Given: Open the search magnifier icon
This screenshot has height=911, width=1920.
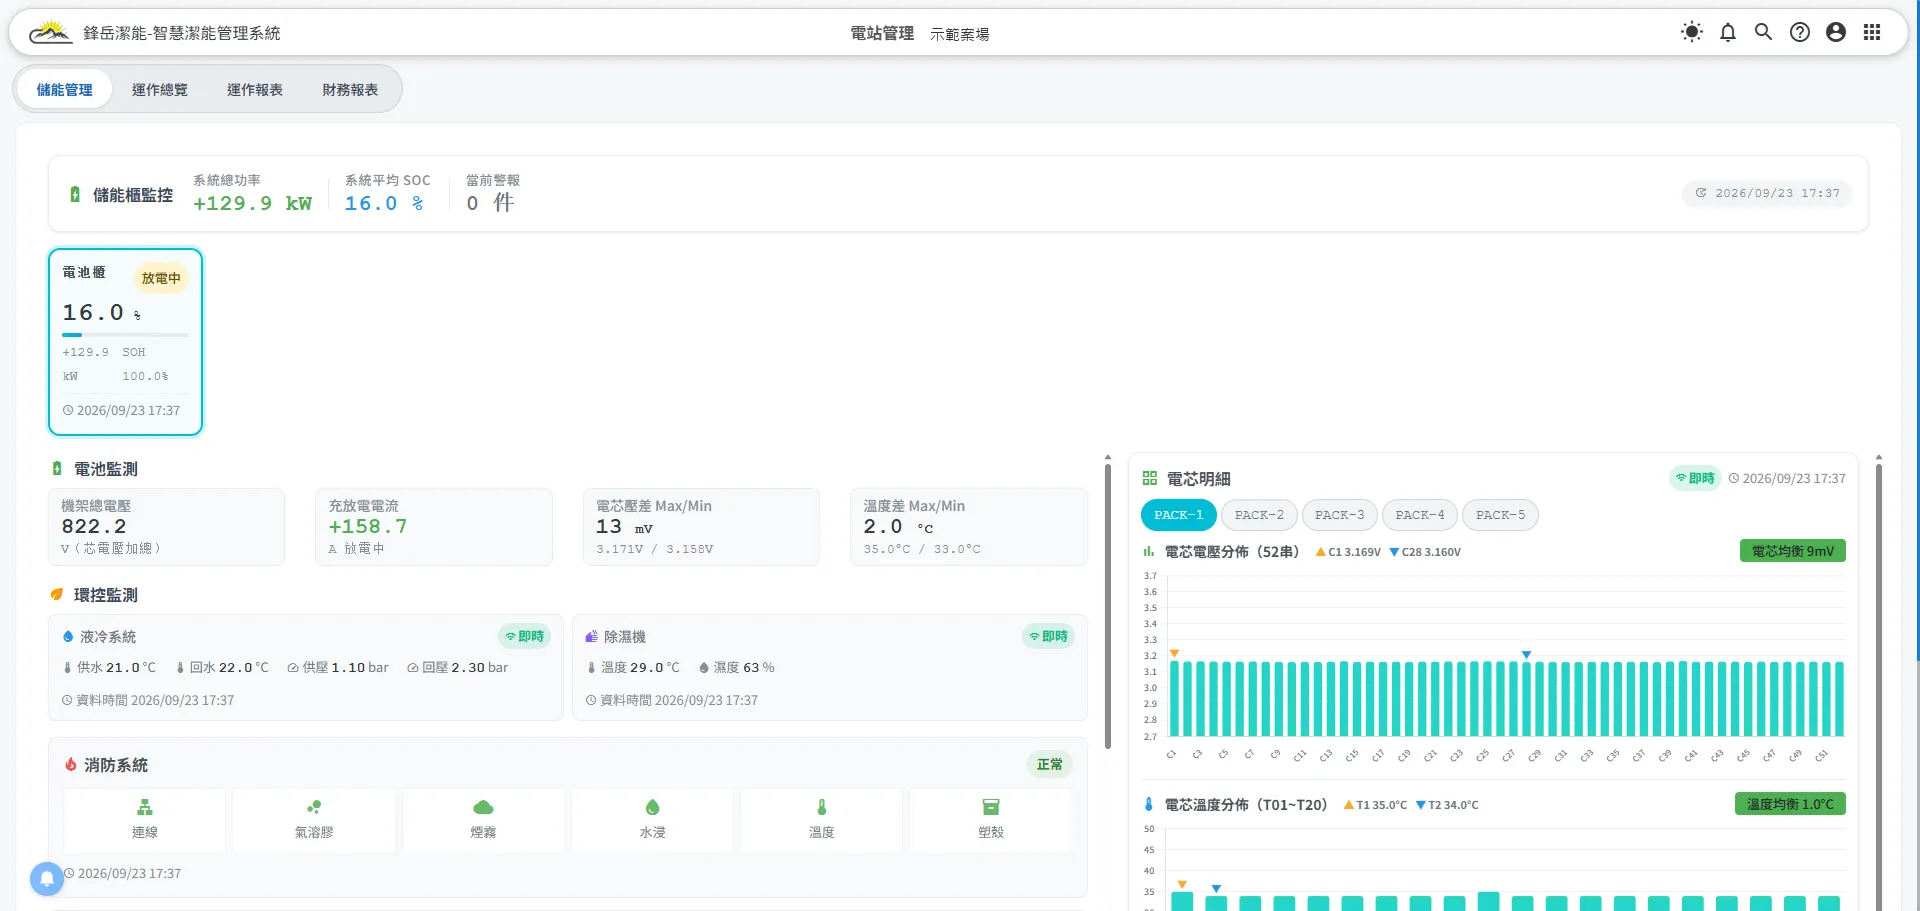Looking at the screenshot, I should 1763,32.
